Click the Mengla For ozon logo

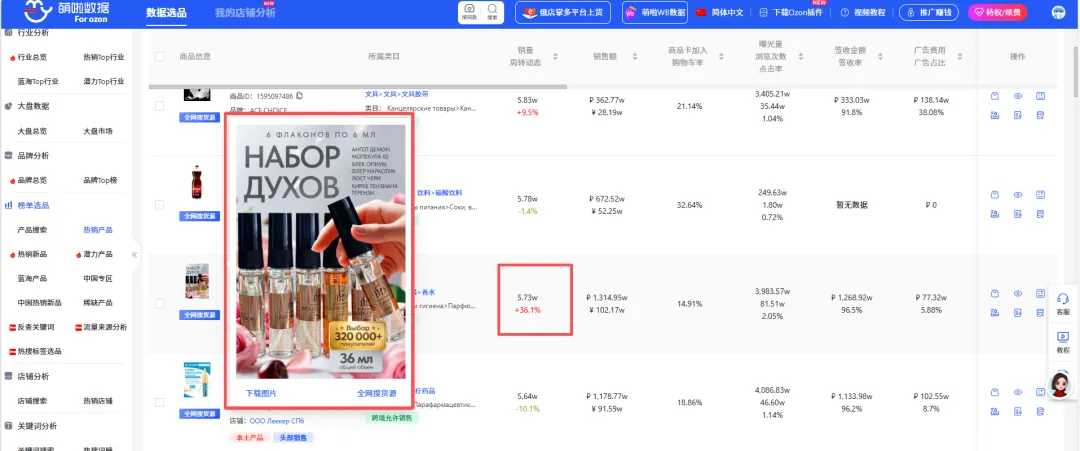pyautogui.click(x=67, y=12)
